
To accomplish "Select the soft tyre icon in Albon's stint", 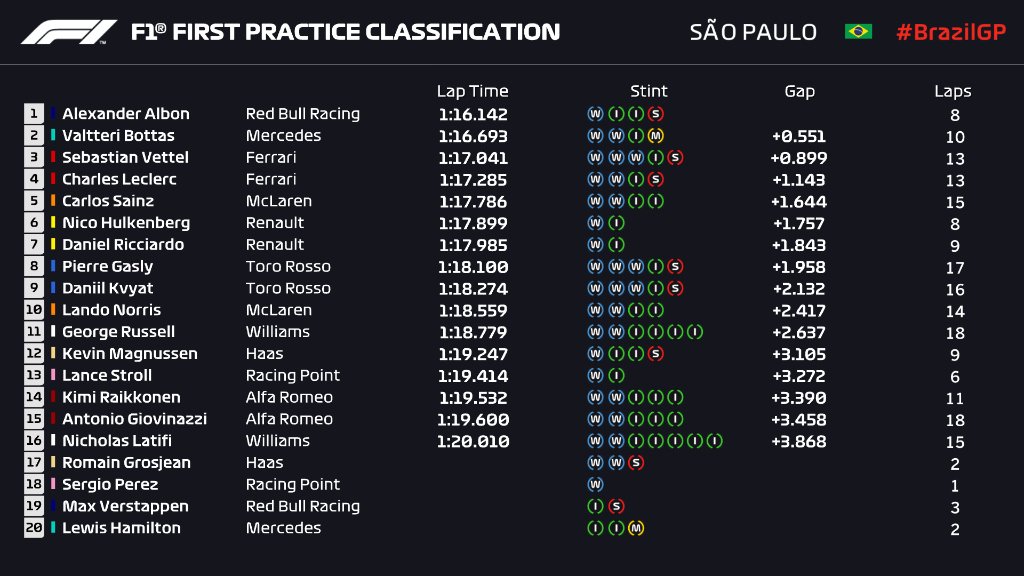I will [x=655, y=114].
